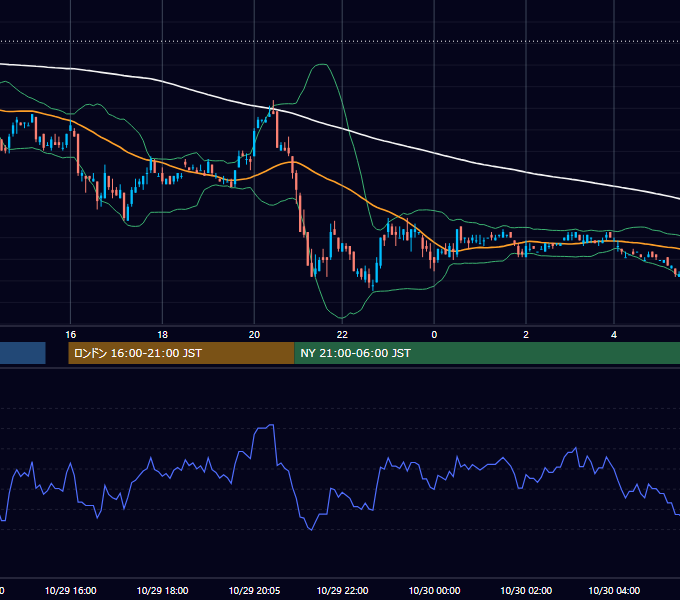
Task: Click the upper Bollinger band peak before 22
Action: tap(321, 65)
